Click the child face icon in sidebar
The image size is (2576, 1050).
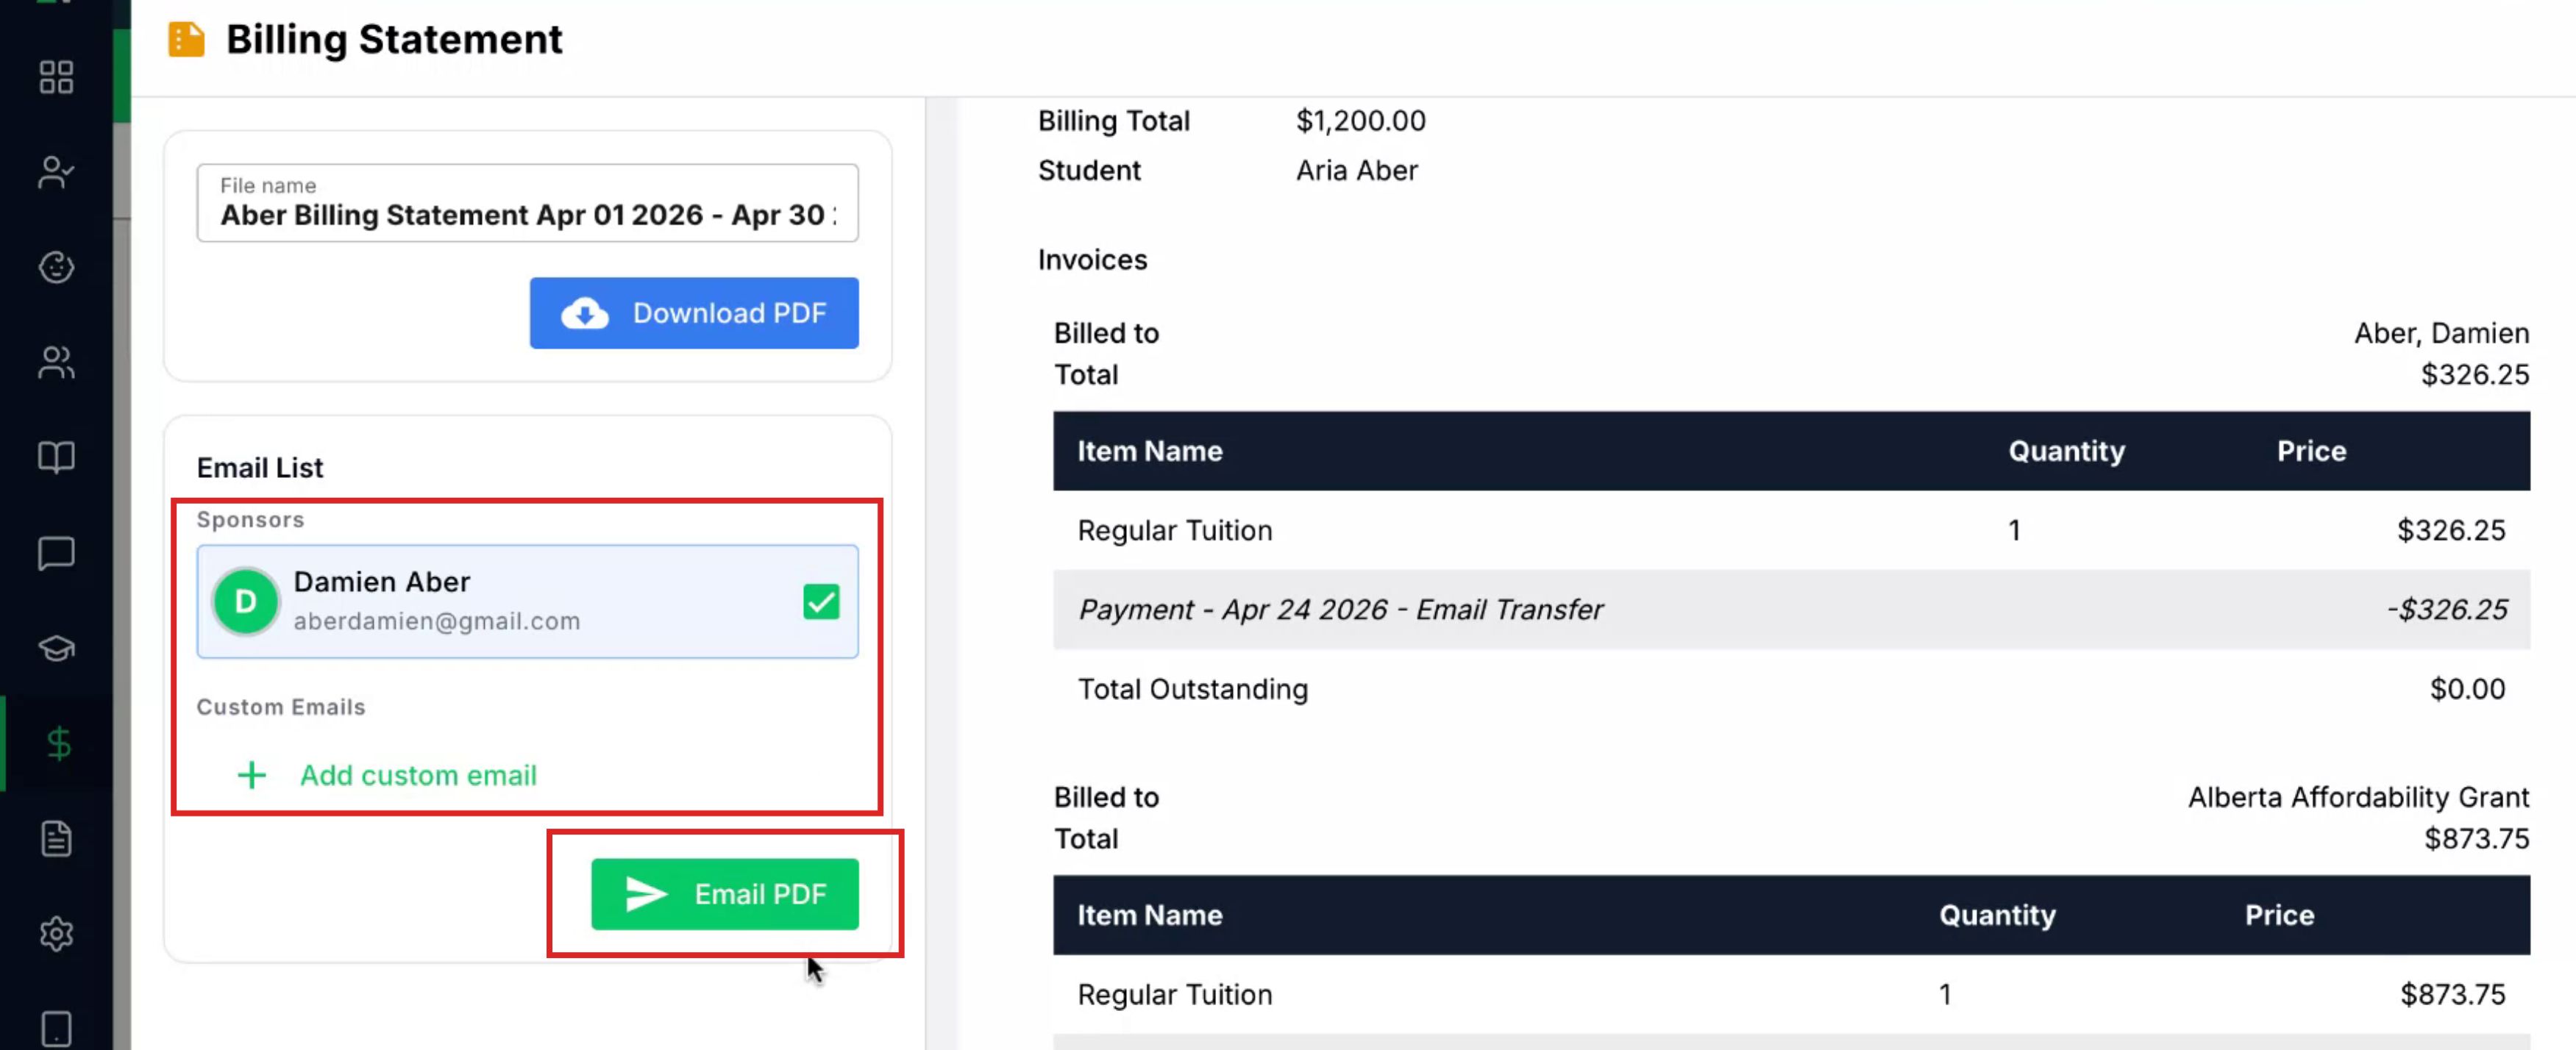[56, 267]
